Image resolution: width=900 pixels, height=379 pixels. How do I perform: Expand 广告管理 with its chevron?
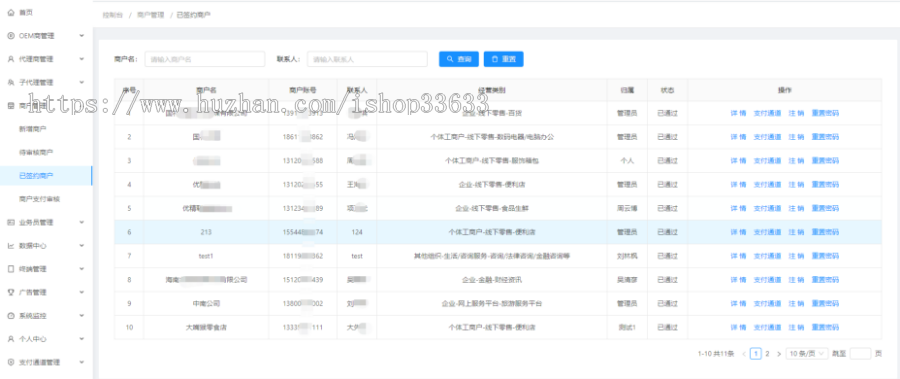[x=82, y=292]
